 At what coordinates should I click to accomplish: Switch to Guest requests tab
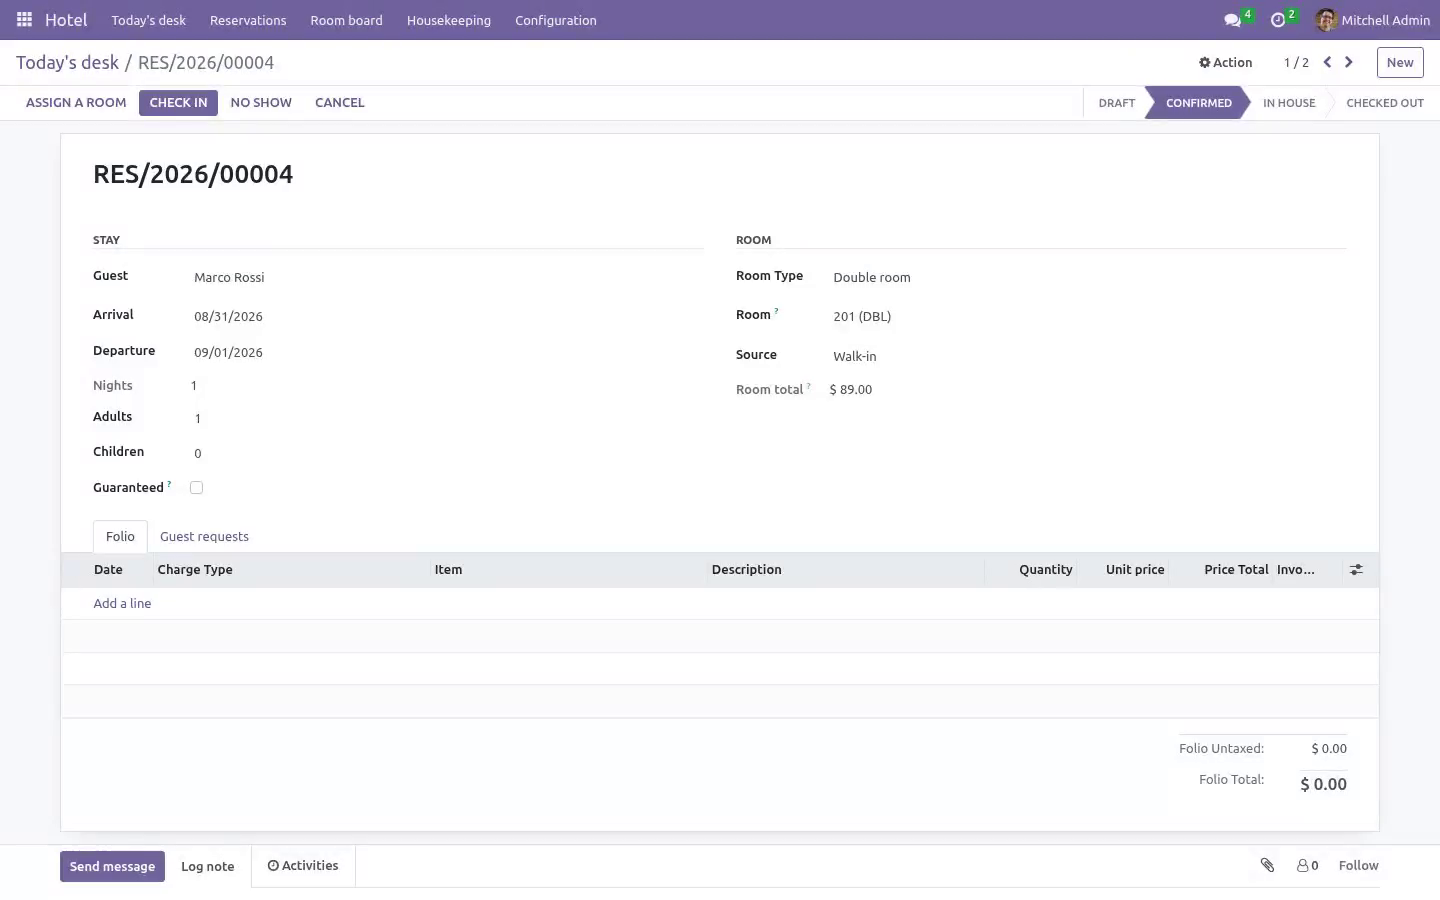(204, 537)
